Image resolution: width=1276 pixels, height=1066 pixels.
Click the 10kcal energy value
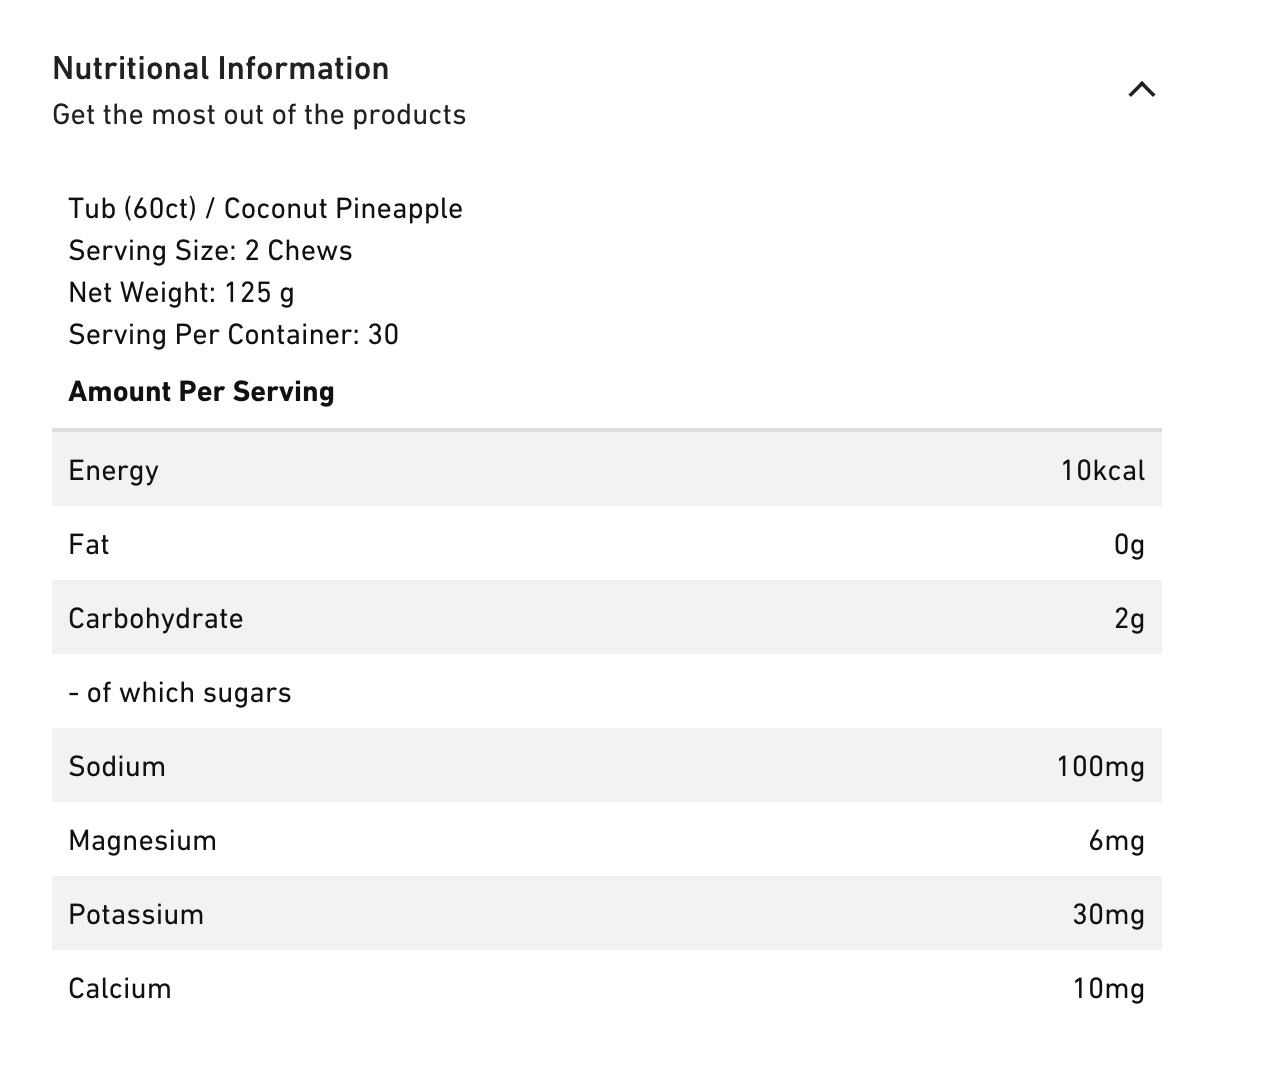1102,471
